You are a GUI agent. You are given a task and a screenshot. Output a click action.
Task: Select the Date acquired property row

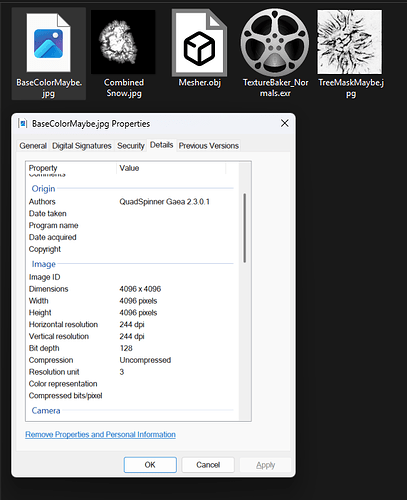pos(132,237)
